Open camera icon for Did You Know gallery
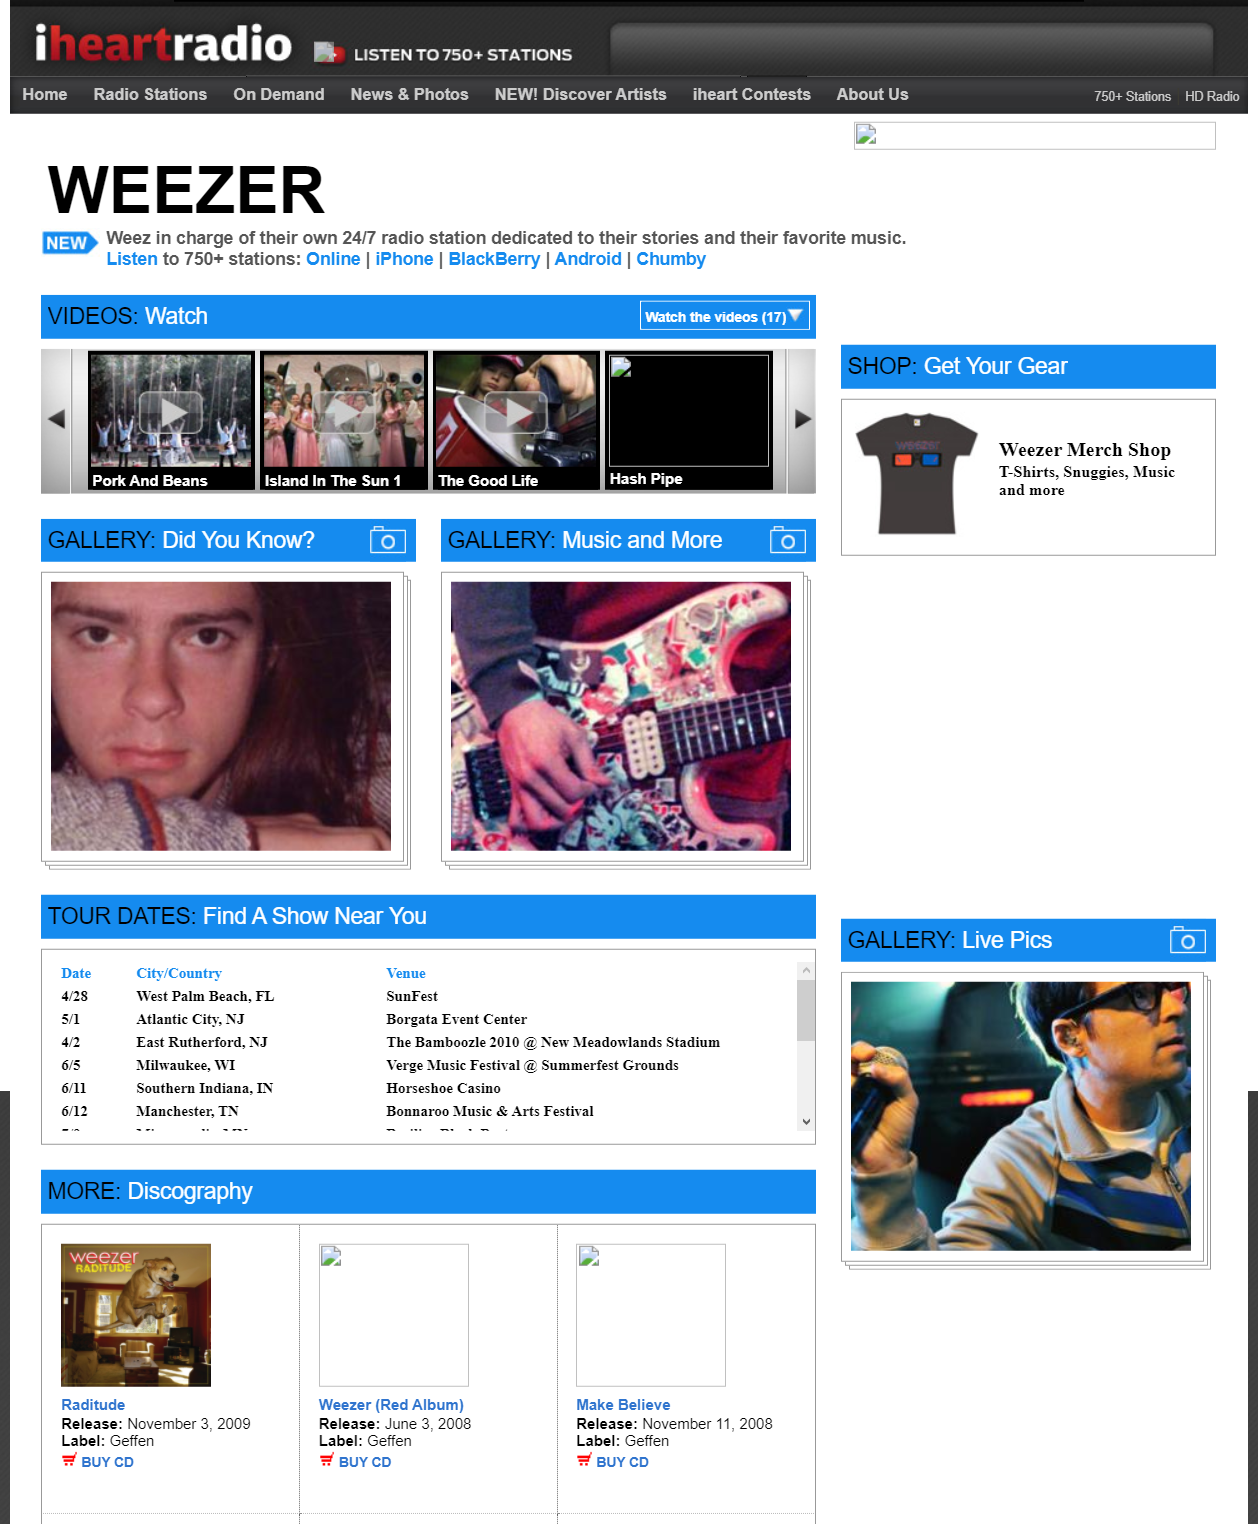 [x=388, y=540]
